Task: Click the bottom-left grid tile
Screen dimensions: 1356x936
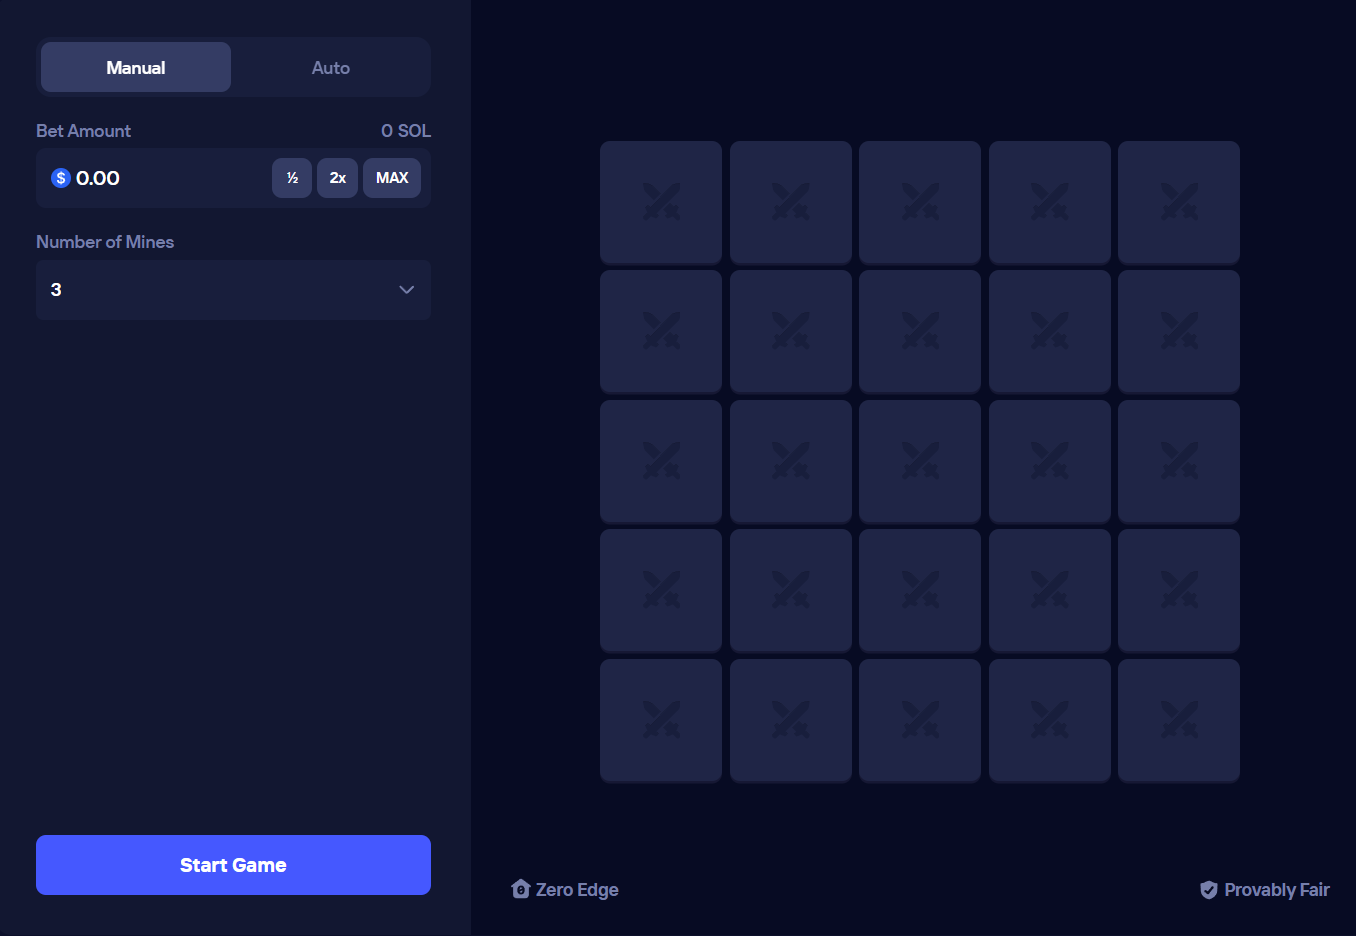Action: [x=660, y=720]
